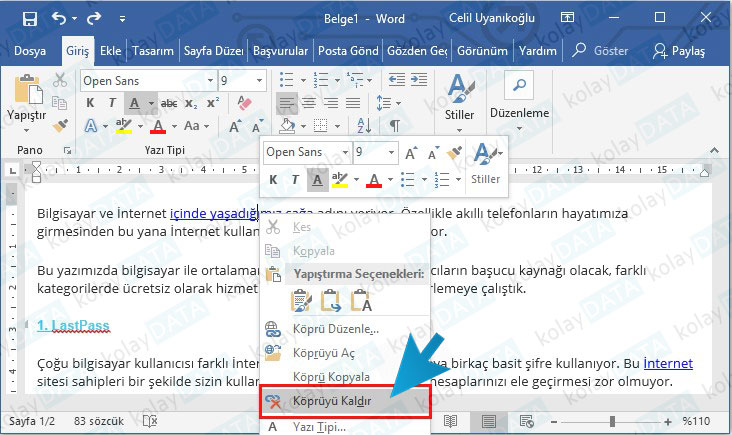The height and width of the screenshot is (435, 732).
Task: Open the Yardım ribbon tab
Action: pyautogui.click(x=538, y=50)
